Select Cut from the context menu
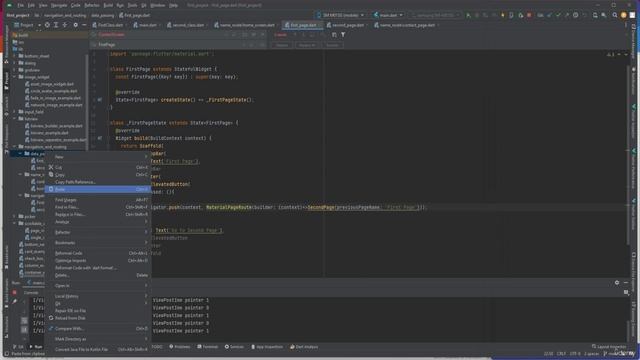 (98, 167)
